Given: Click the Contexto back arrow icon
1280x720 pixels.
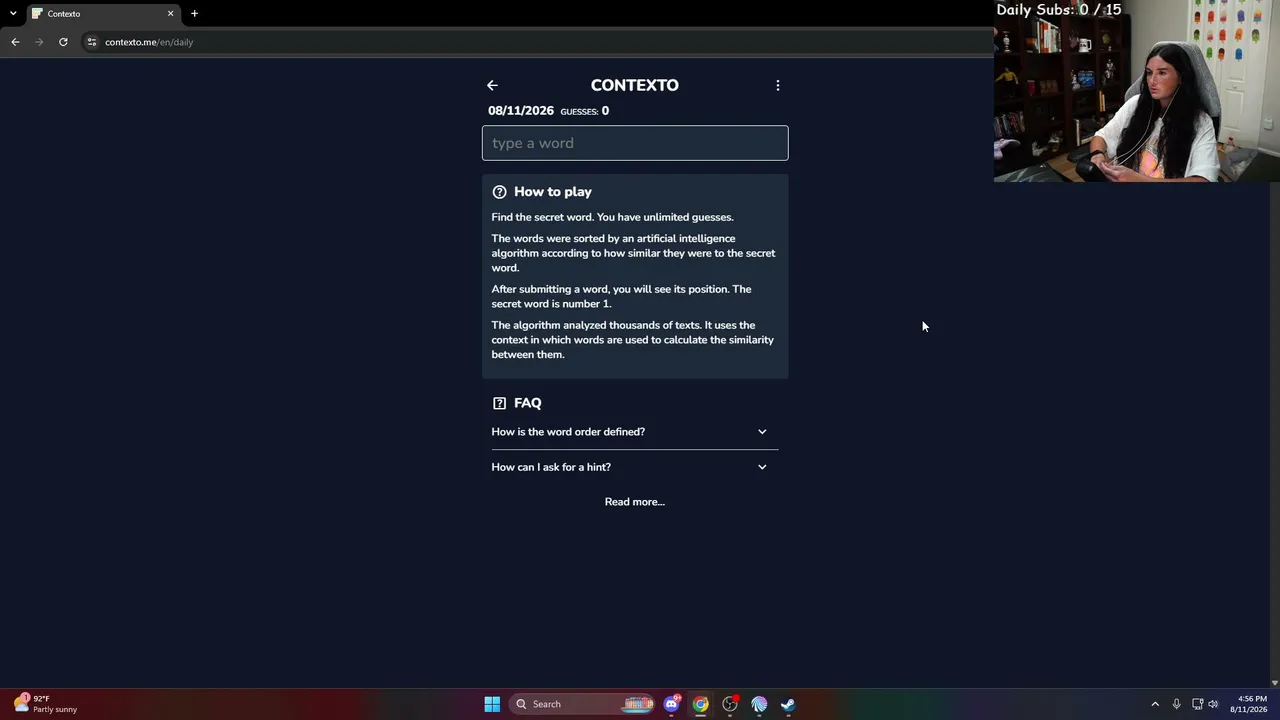Looking at the screenshot, I should coord(492,85).
